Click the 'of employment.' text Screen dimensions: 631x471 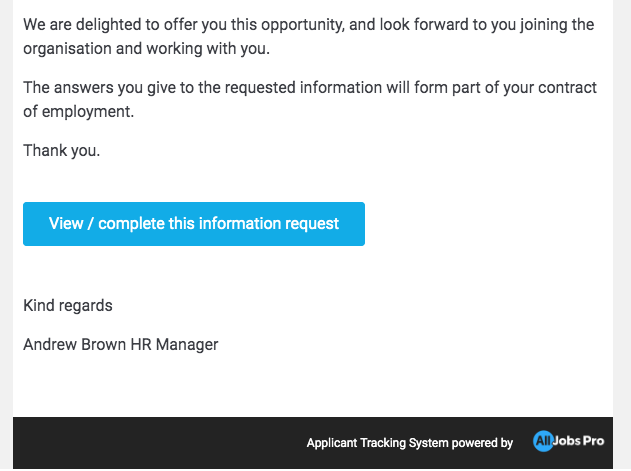tap(78, 112)
